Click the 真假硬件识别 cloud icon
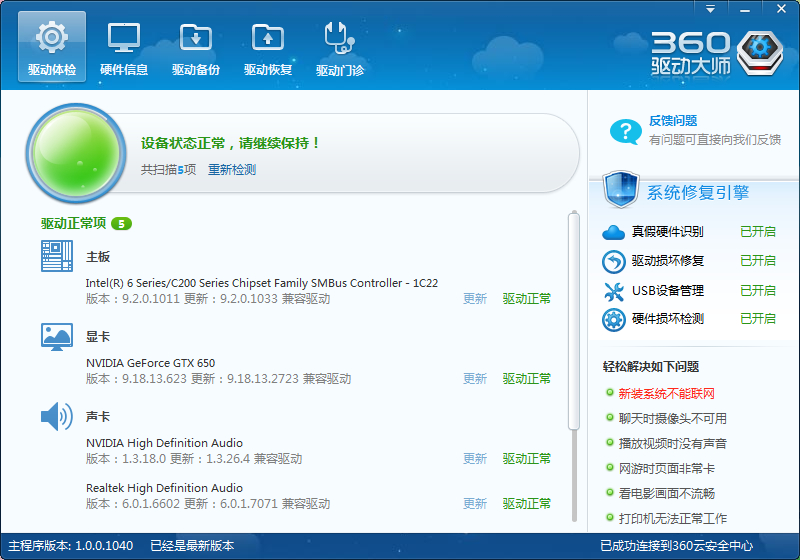 (x=613, y=232)
